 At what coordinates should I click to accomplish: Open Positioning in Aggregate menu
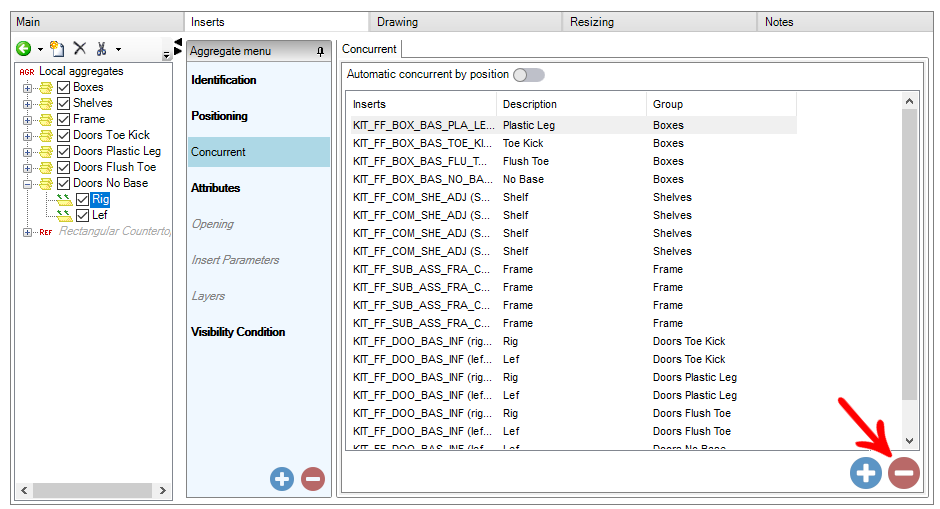pyautogui.click(x=258, y=116)
